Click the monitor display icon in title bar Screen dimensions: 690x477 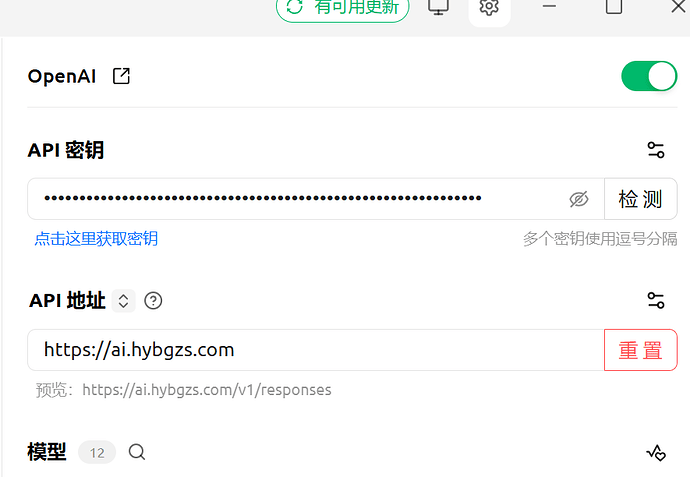[439, 7]
